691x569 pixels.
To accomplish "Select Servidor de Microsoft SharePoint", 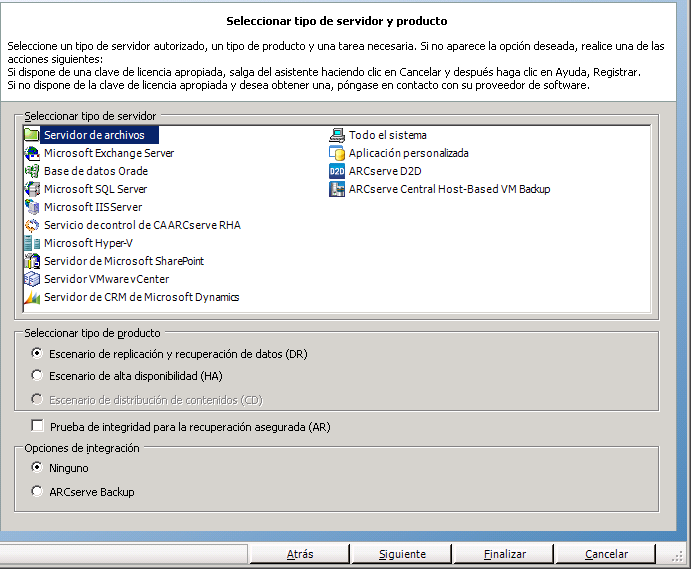I will coord(124,261).
